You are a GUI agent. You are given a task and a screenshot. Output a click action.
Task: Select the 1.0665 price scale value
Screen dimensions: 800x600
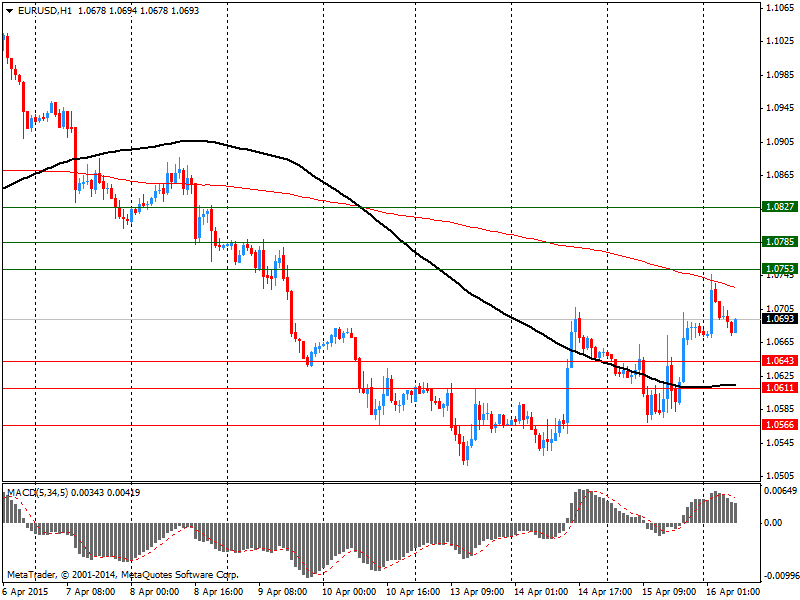[x=781, y=342]
